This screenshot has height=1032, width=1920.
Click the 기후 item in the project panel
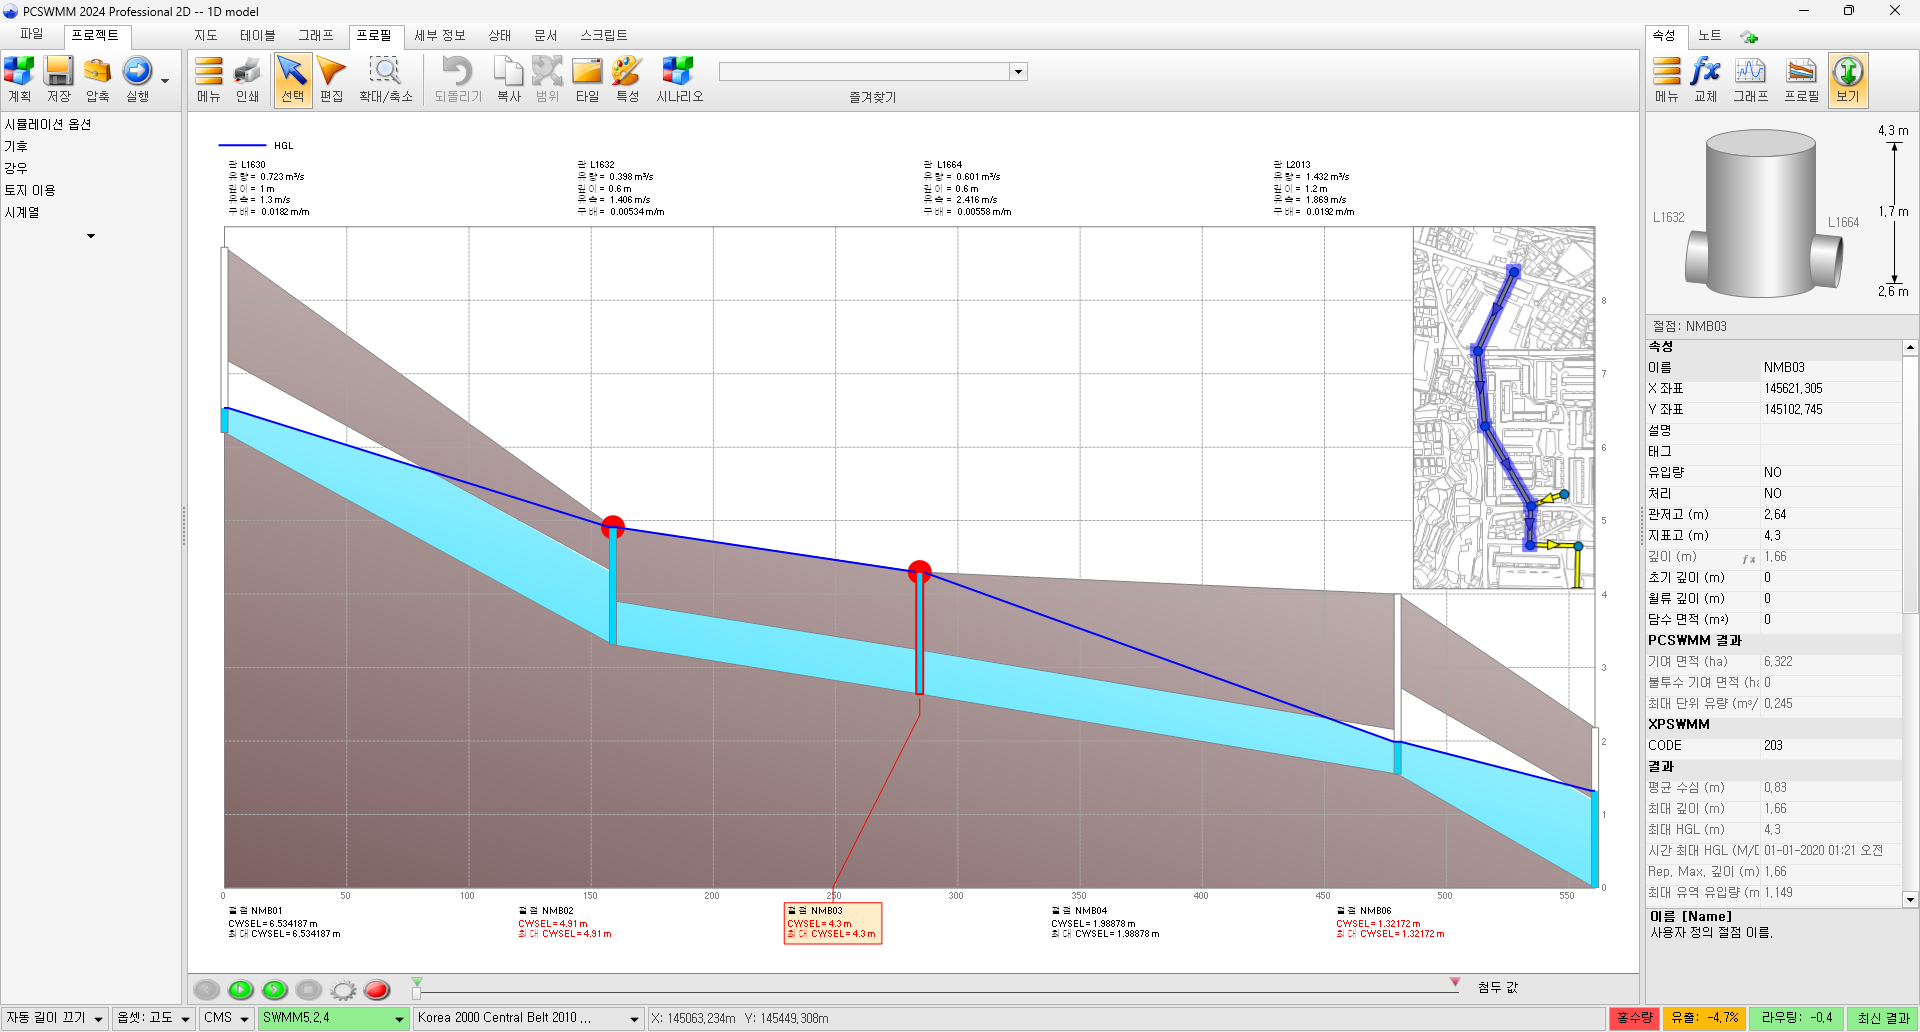point(16,146)
